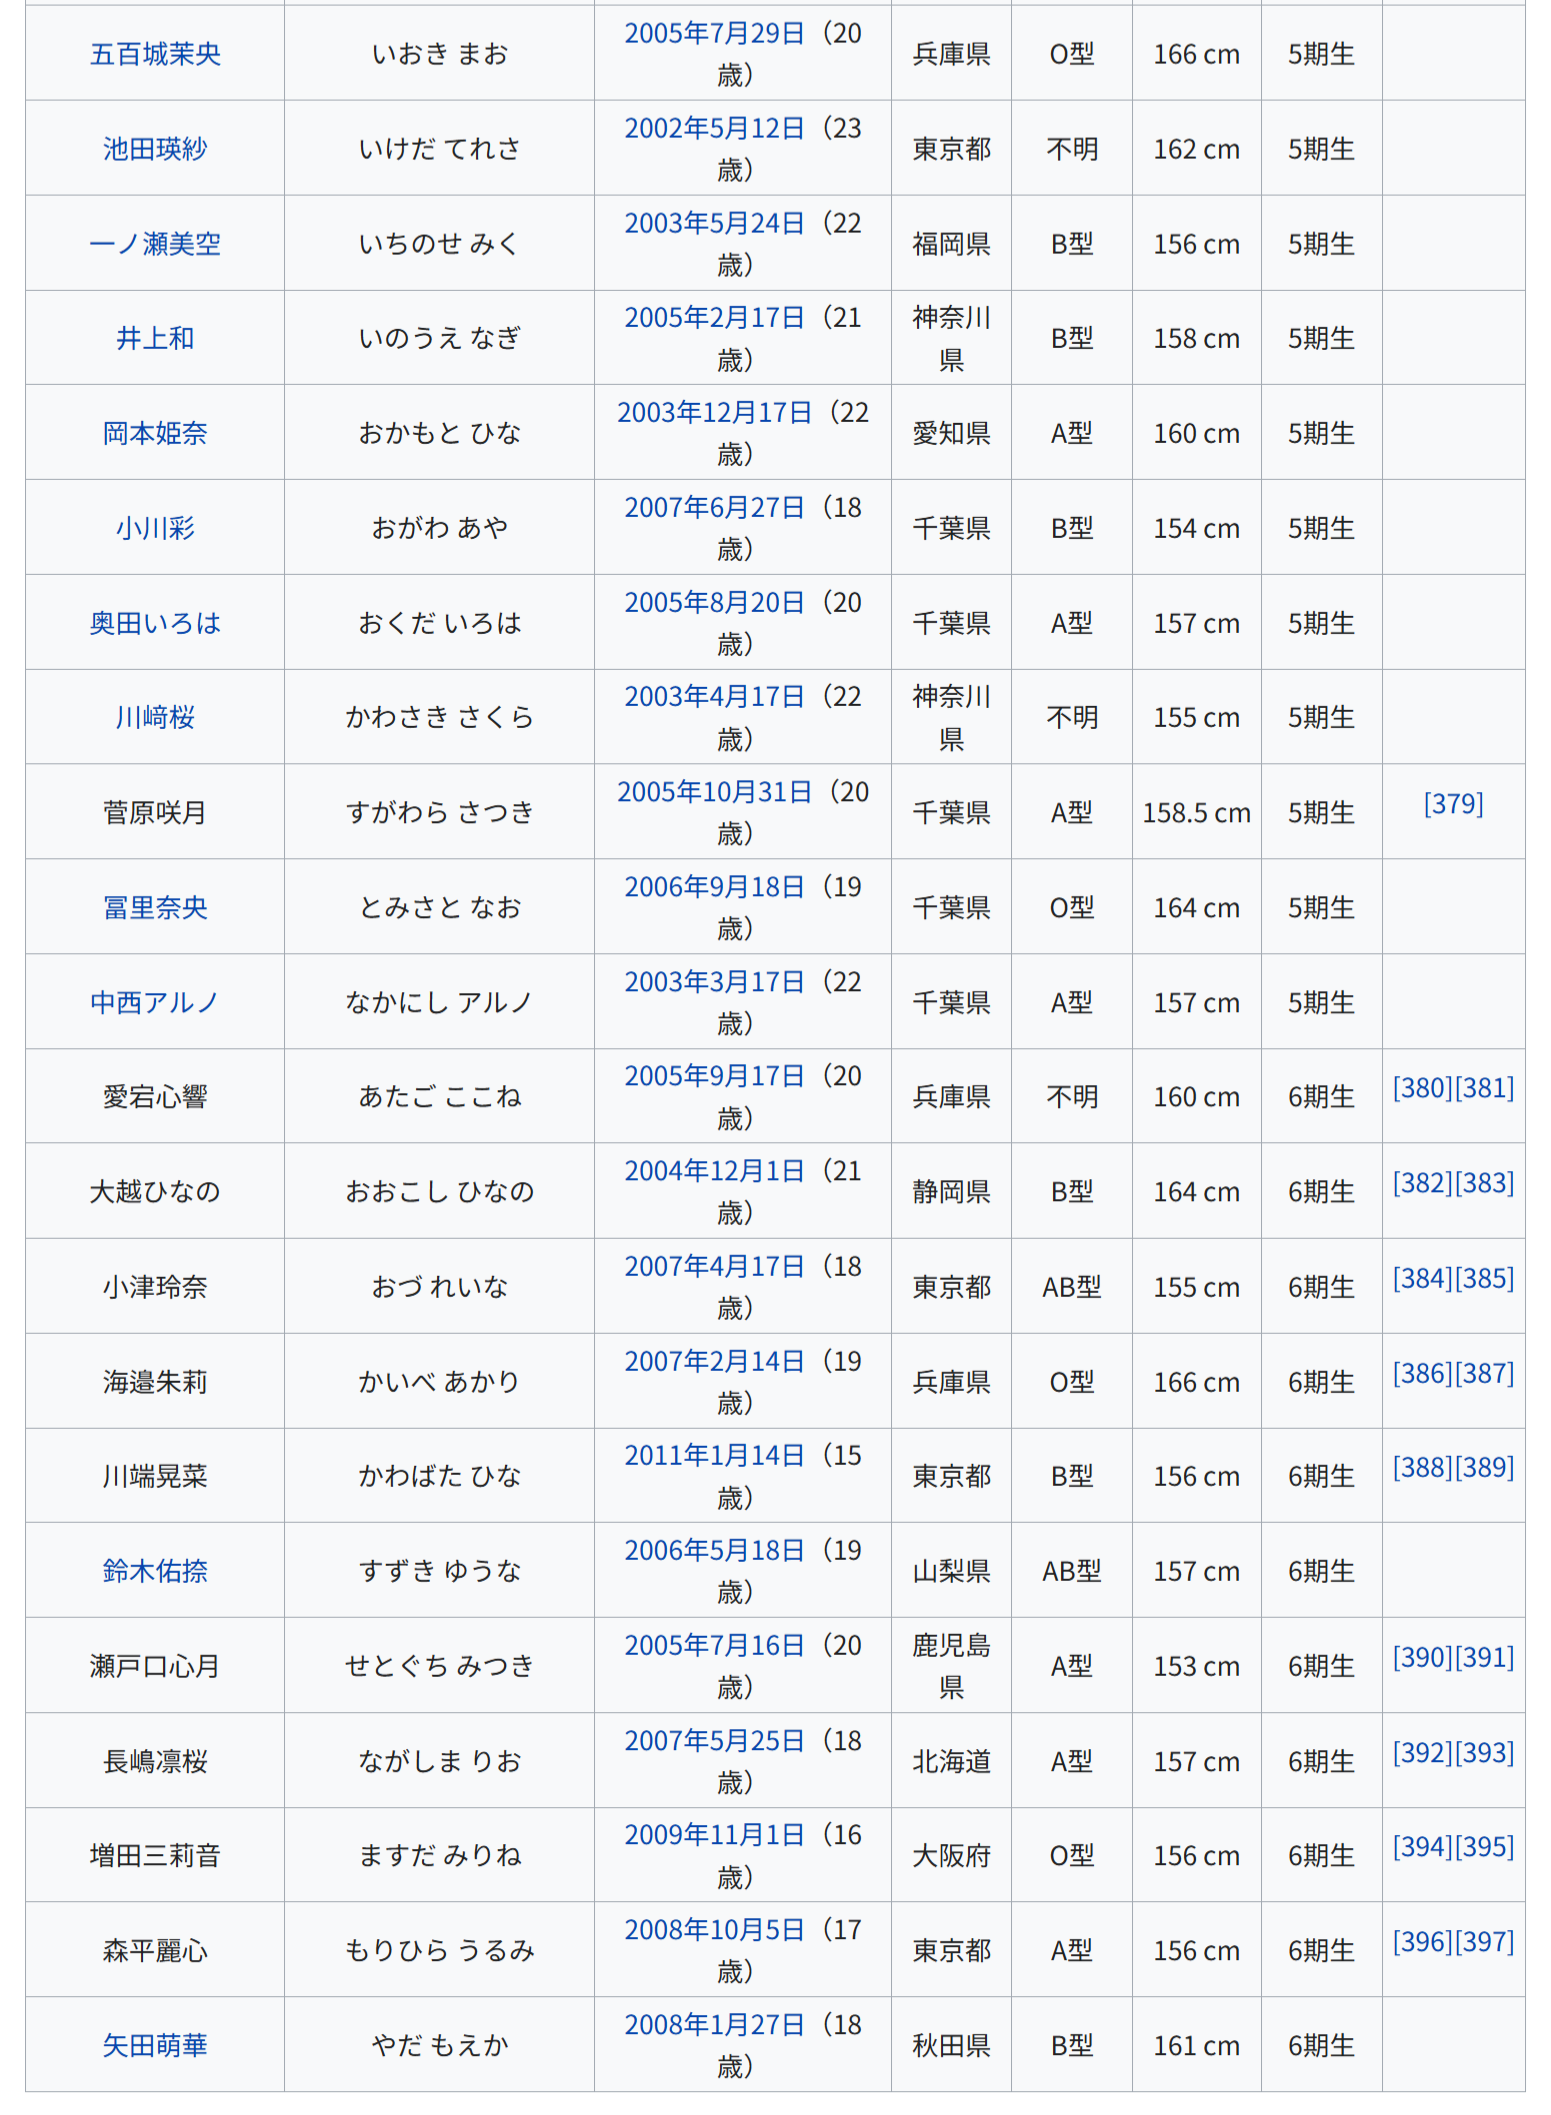Select the 菅原咲月 name cell
Viewport: 1551px width, 2115px height.
click(155, 813)
